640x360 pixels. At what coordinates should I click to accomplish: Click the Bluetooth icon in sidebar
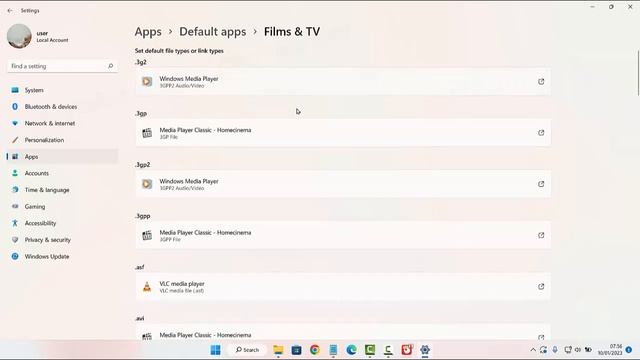[x=15, y=107]
